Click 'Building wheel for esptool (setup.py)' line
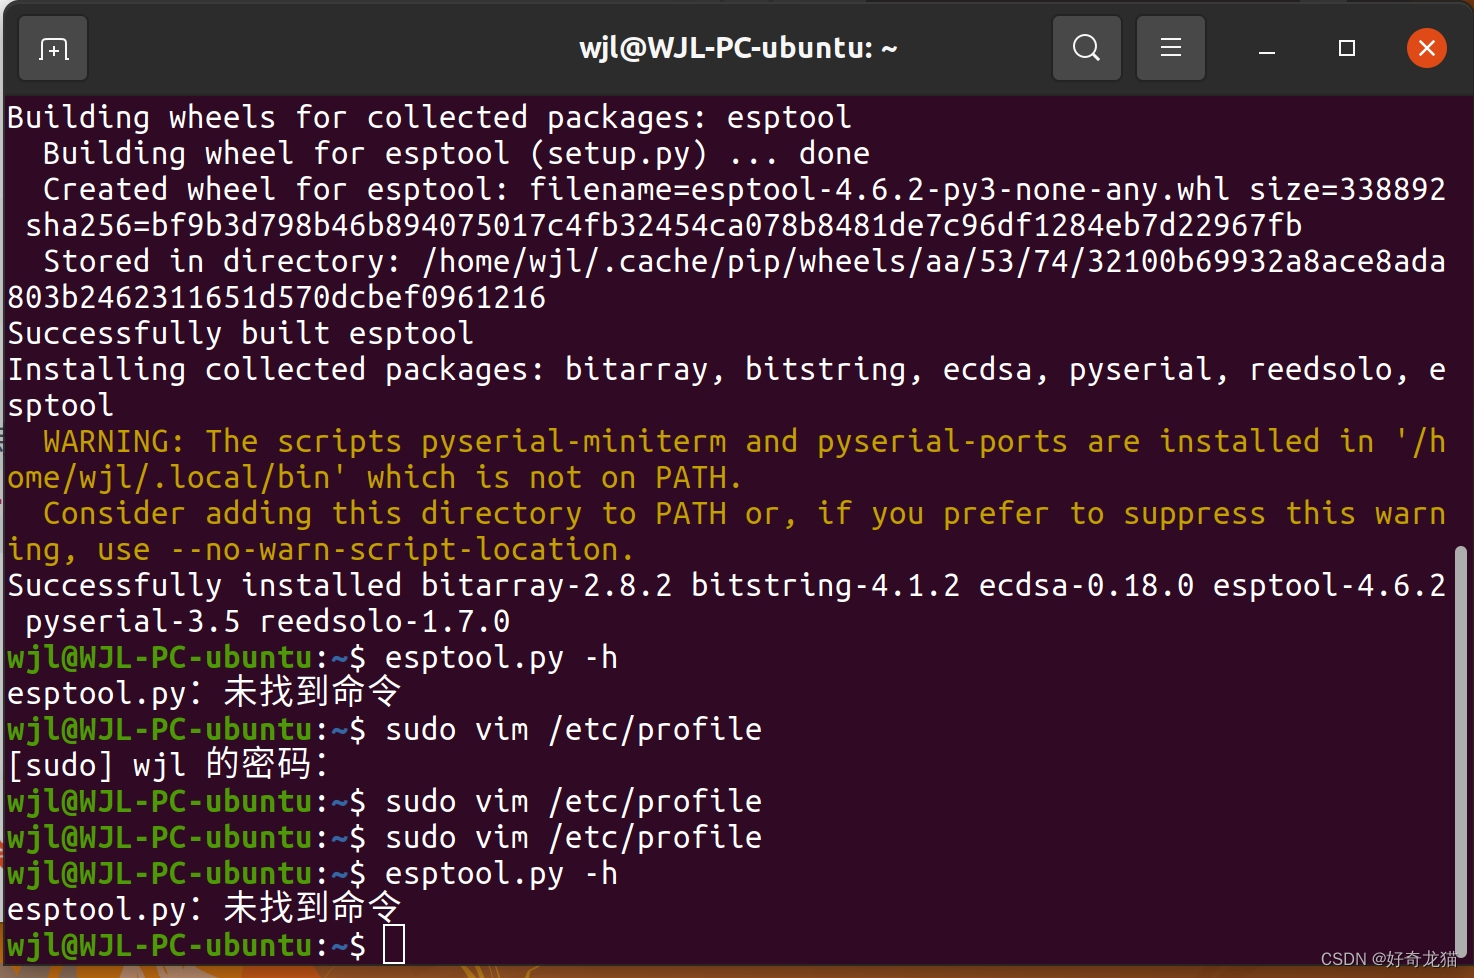This screenshot has height=978, width=1474. [457, 153]
